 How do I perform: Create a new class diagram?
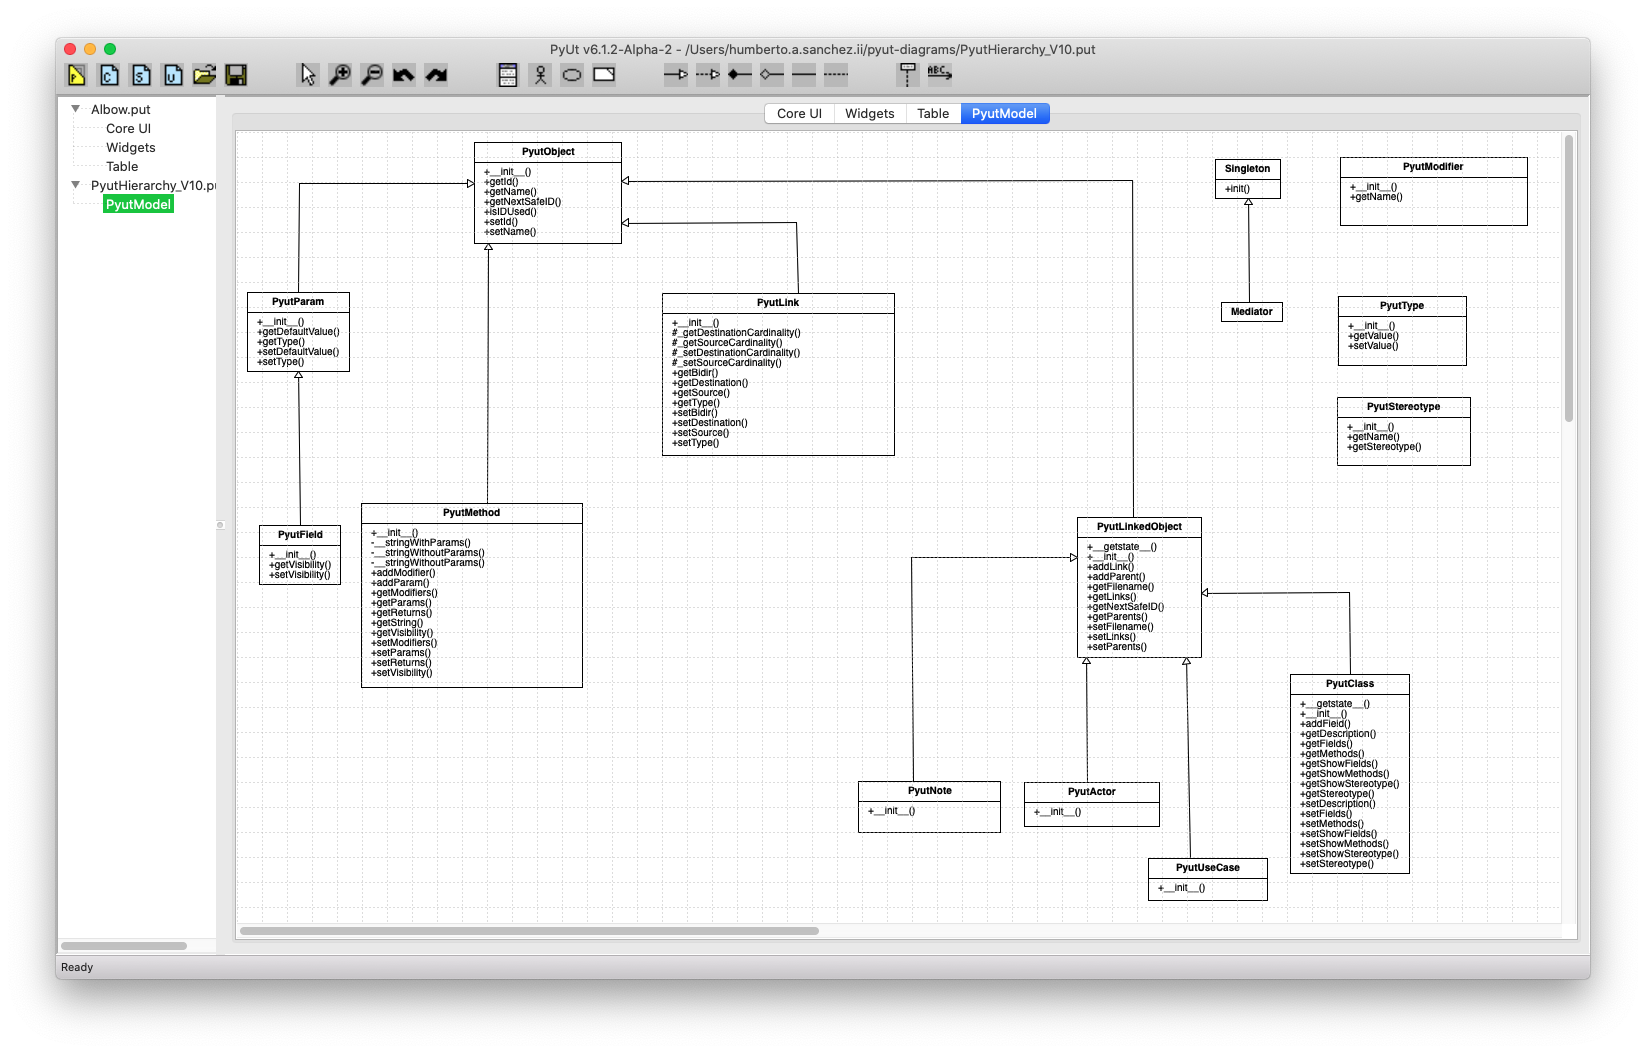click(x=109, y=75)
